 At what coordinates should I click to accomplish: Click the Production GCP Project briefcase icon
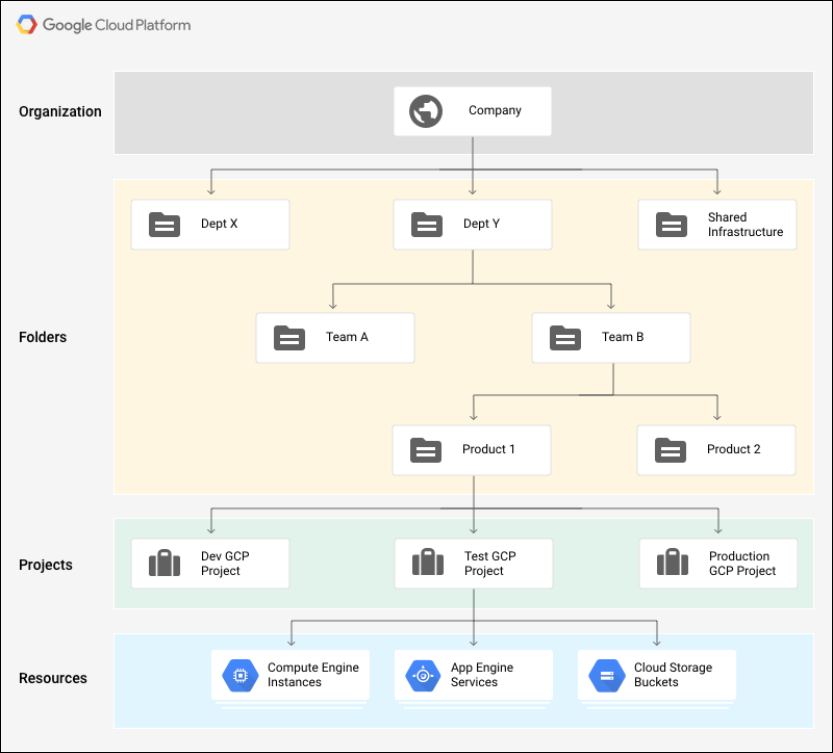click(x=672, y=564)
